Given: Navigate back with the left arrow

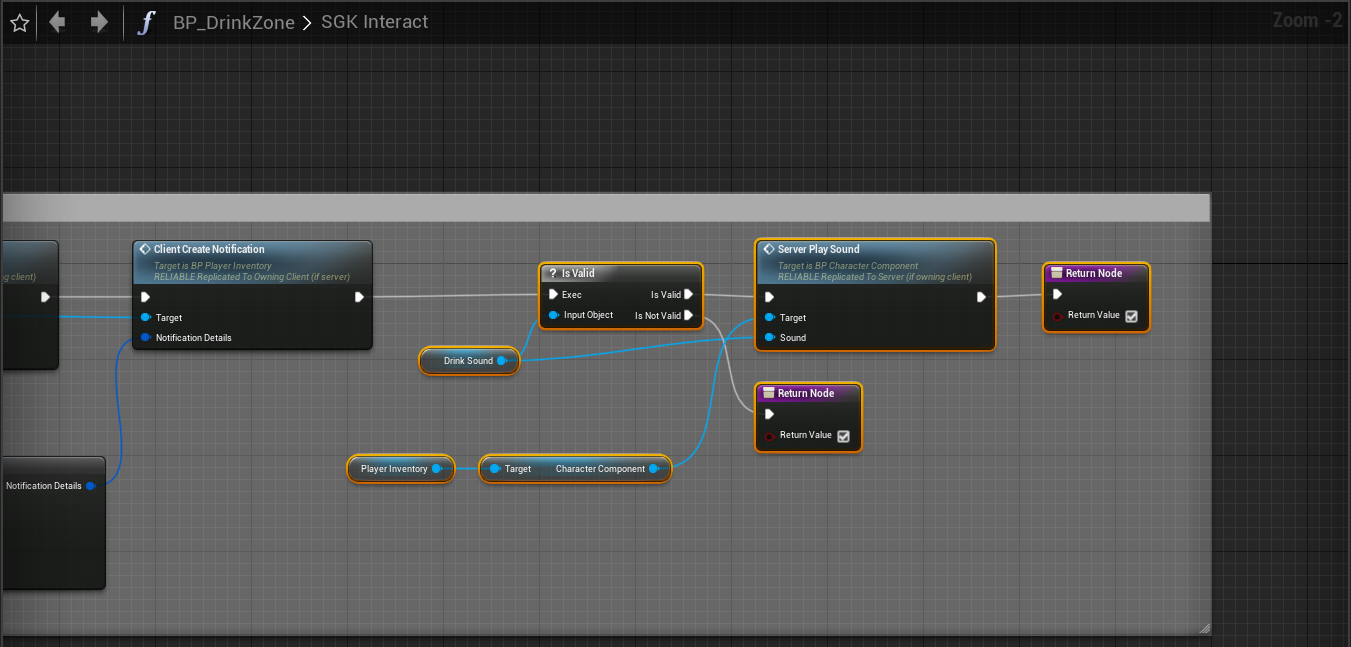Looking at the screenshot, I should click(x=57, y=22).
